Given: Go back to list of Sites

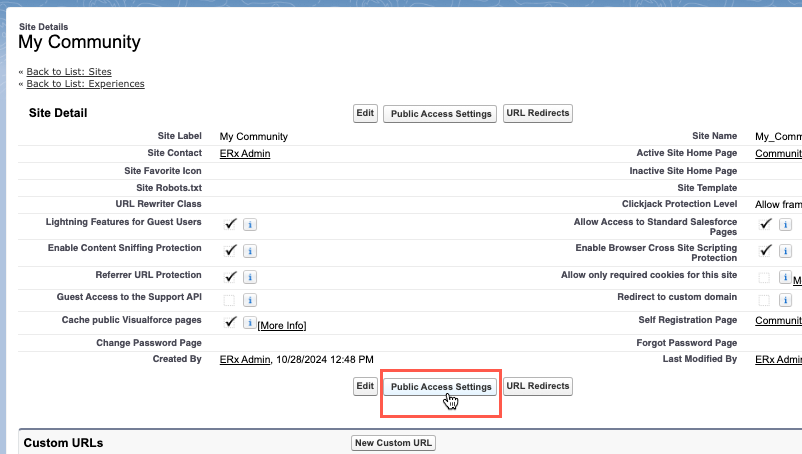Looking at the screenshot, I should click(69, 72).
